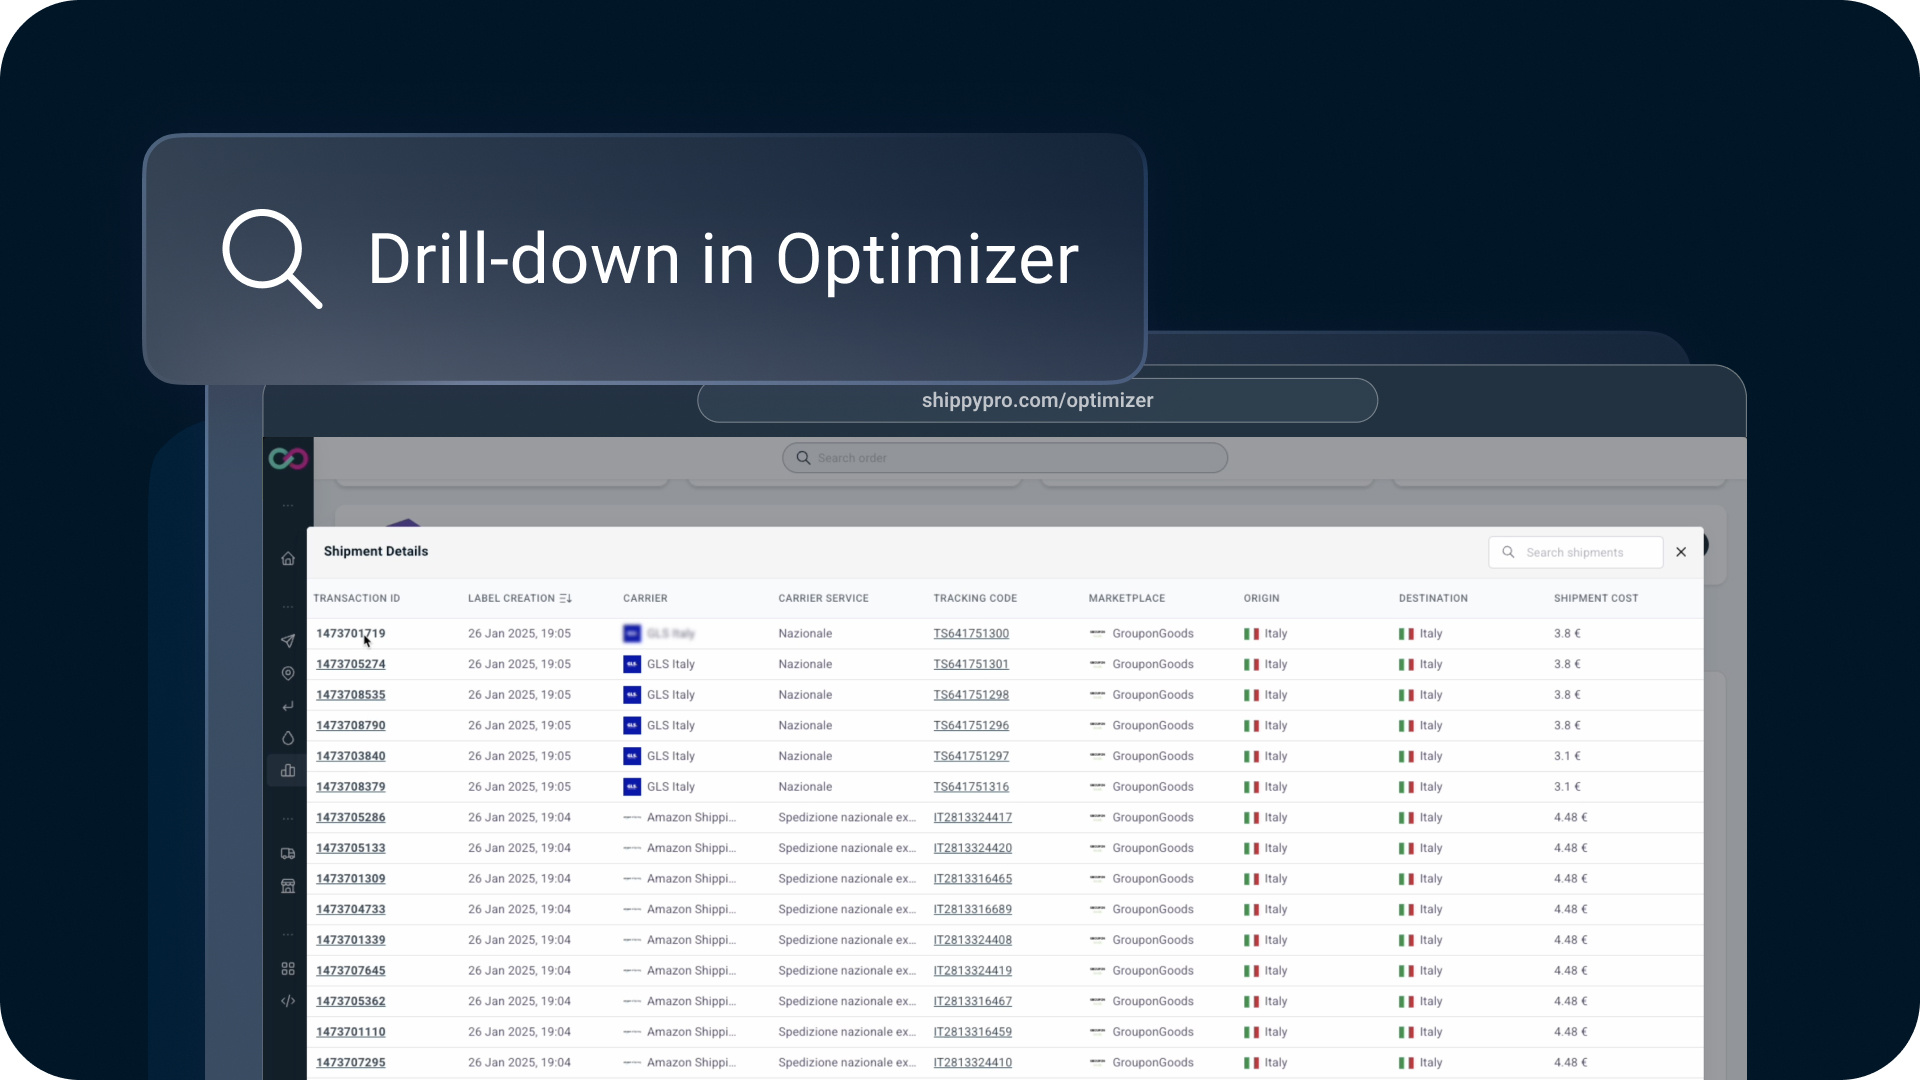Open the code brackets API icon

(288, 1001)
